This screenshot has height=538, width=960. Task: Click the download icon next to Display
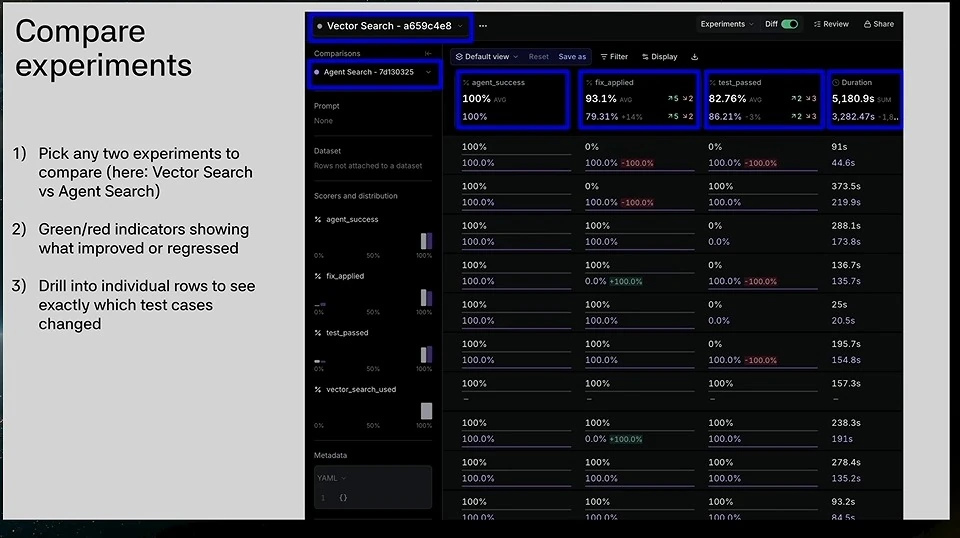pyautogui.click(x=694, y=57)
